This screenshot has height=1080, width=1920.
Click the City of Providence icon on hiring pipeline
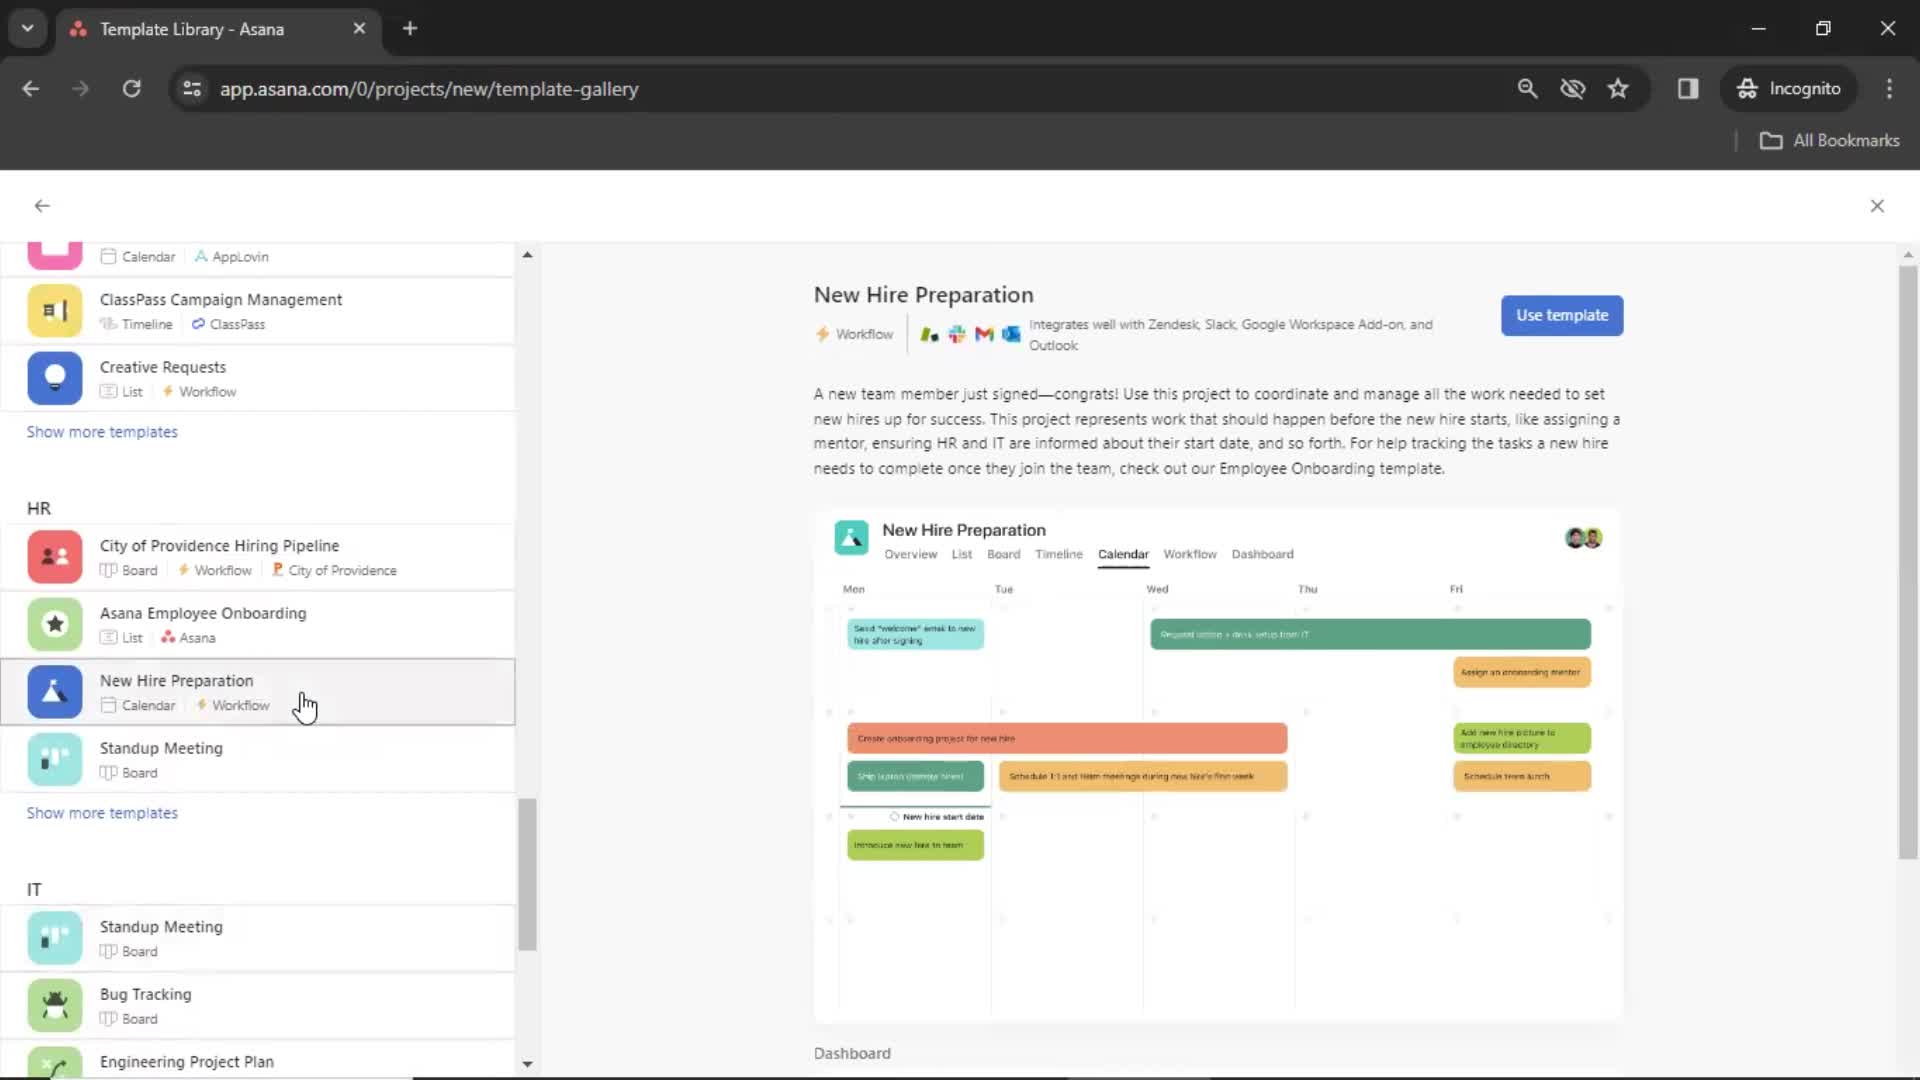point(277,570)
